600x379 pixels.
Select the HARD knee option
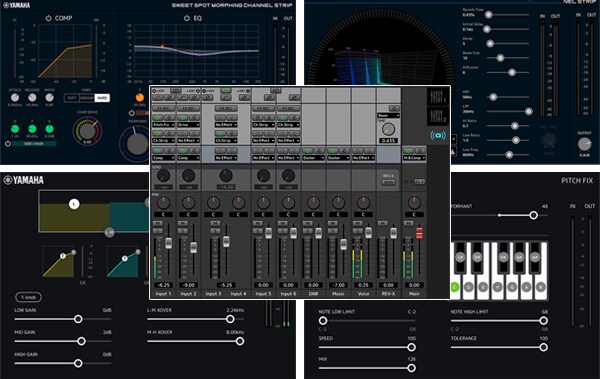(102, 98)
